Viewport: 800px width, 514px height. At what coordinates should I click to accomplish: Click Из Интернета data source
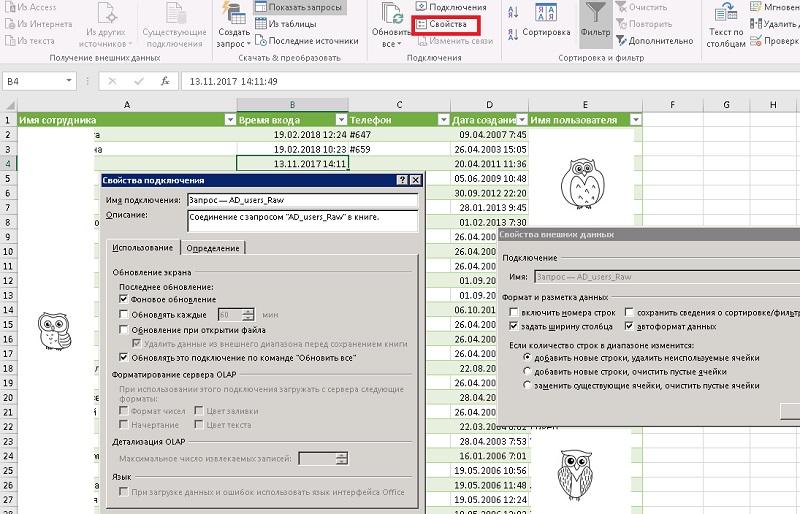click(x=38, y=24)
